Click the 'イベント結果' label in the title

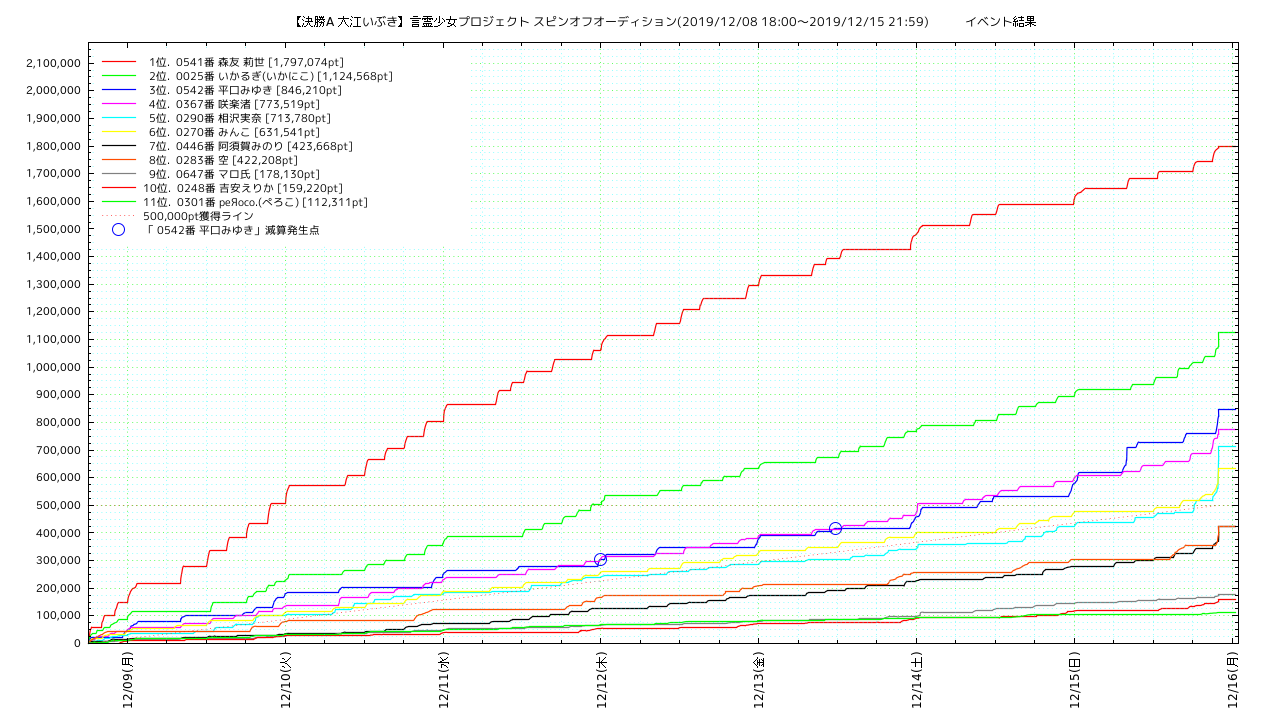point(1000,21)
